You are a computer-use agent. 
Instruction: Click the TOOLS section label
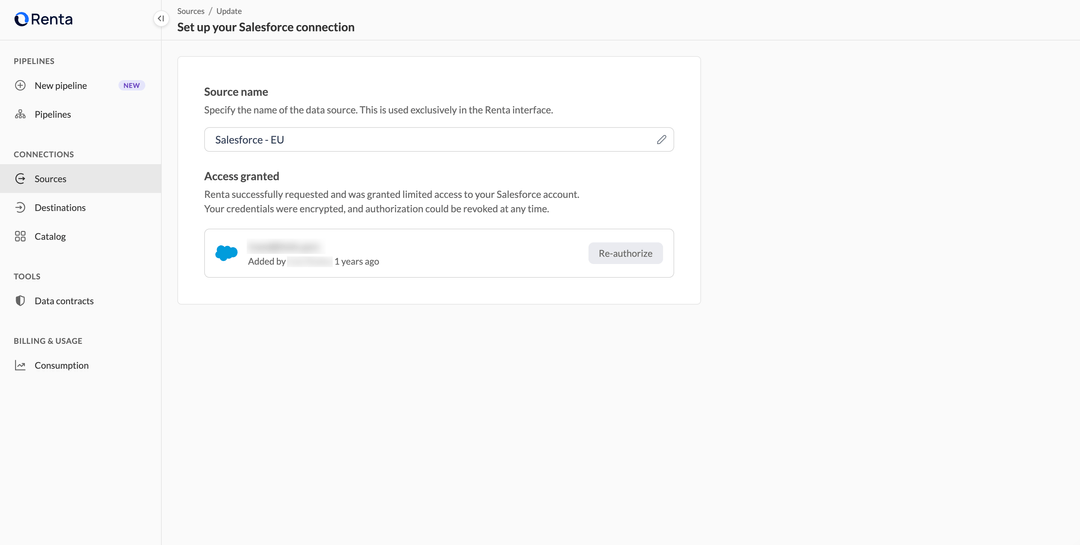(x=27, y=276)
